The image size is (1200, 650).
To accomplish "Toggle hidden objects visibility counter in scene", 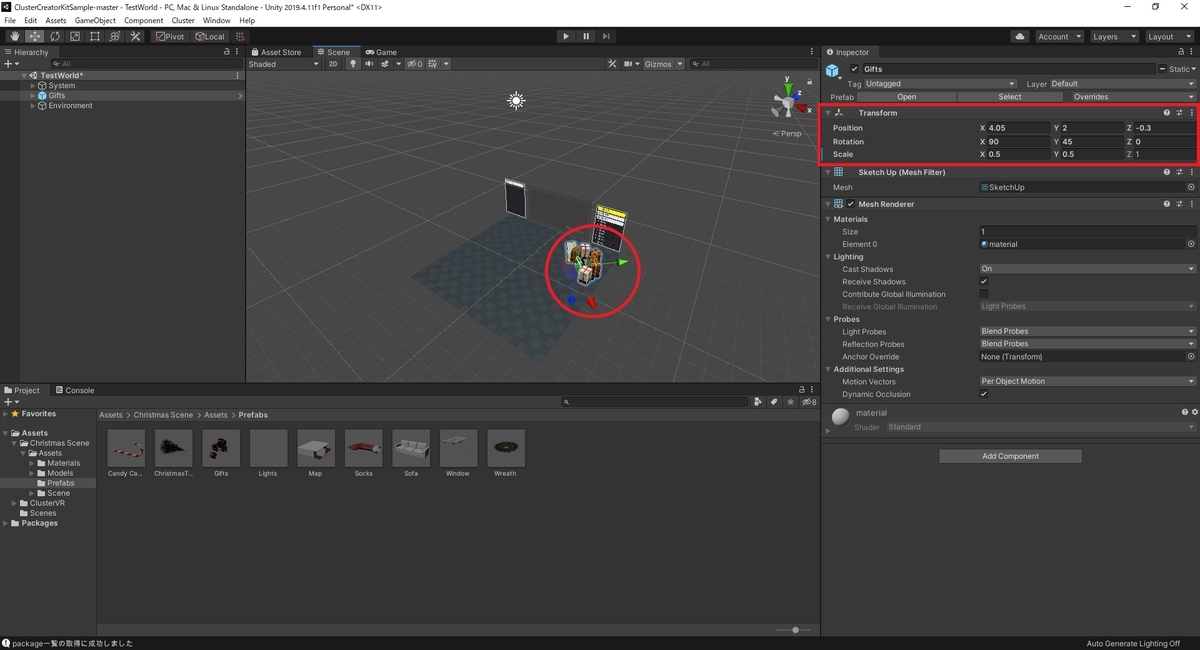I will (413, 64).
